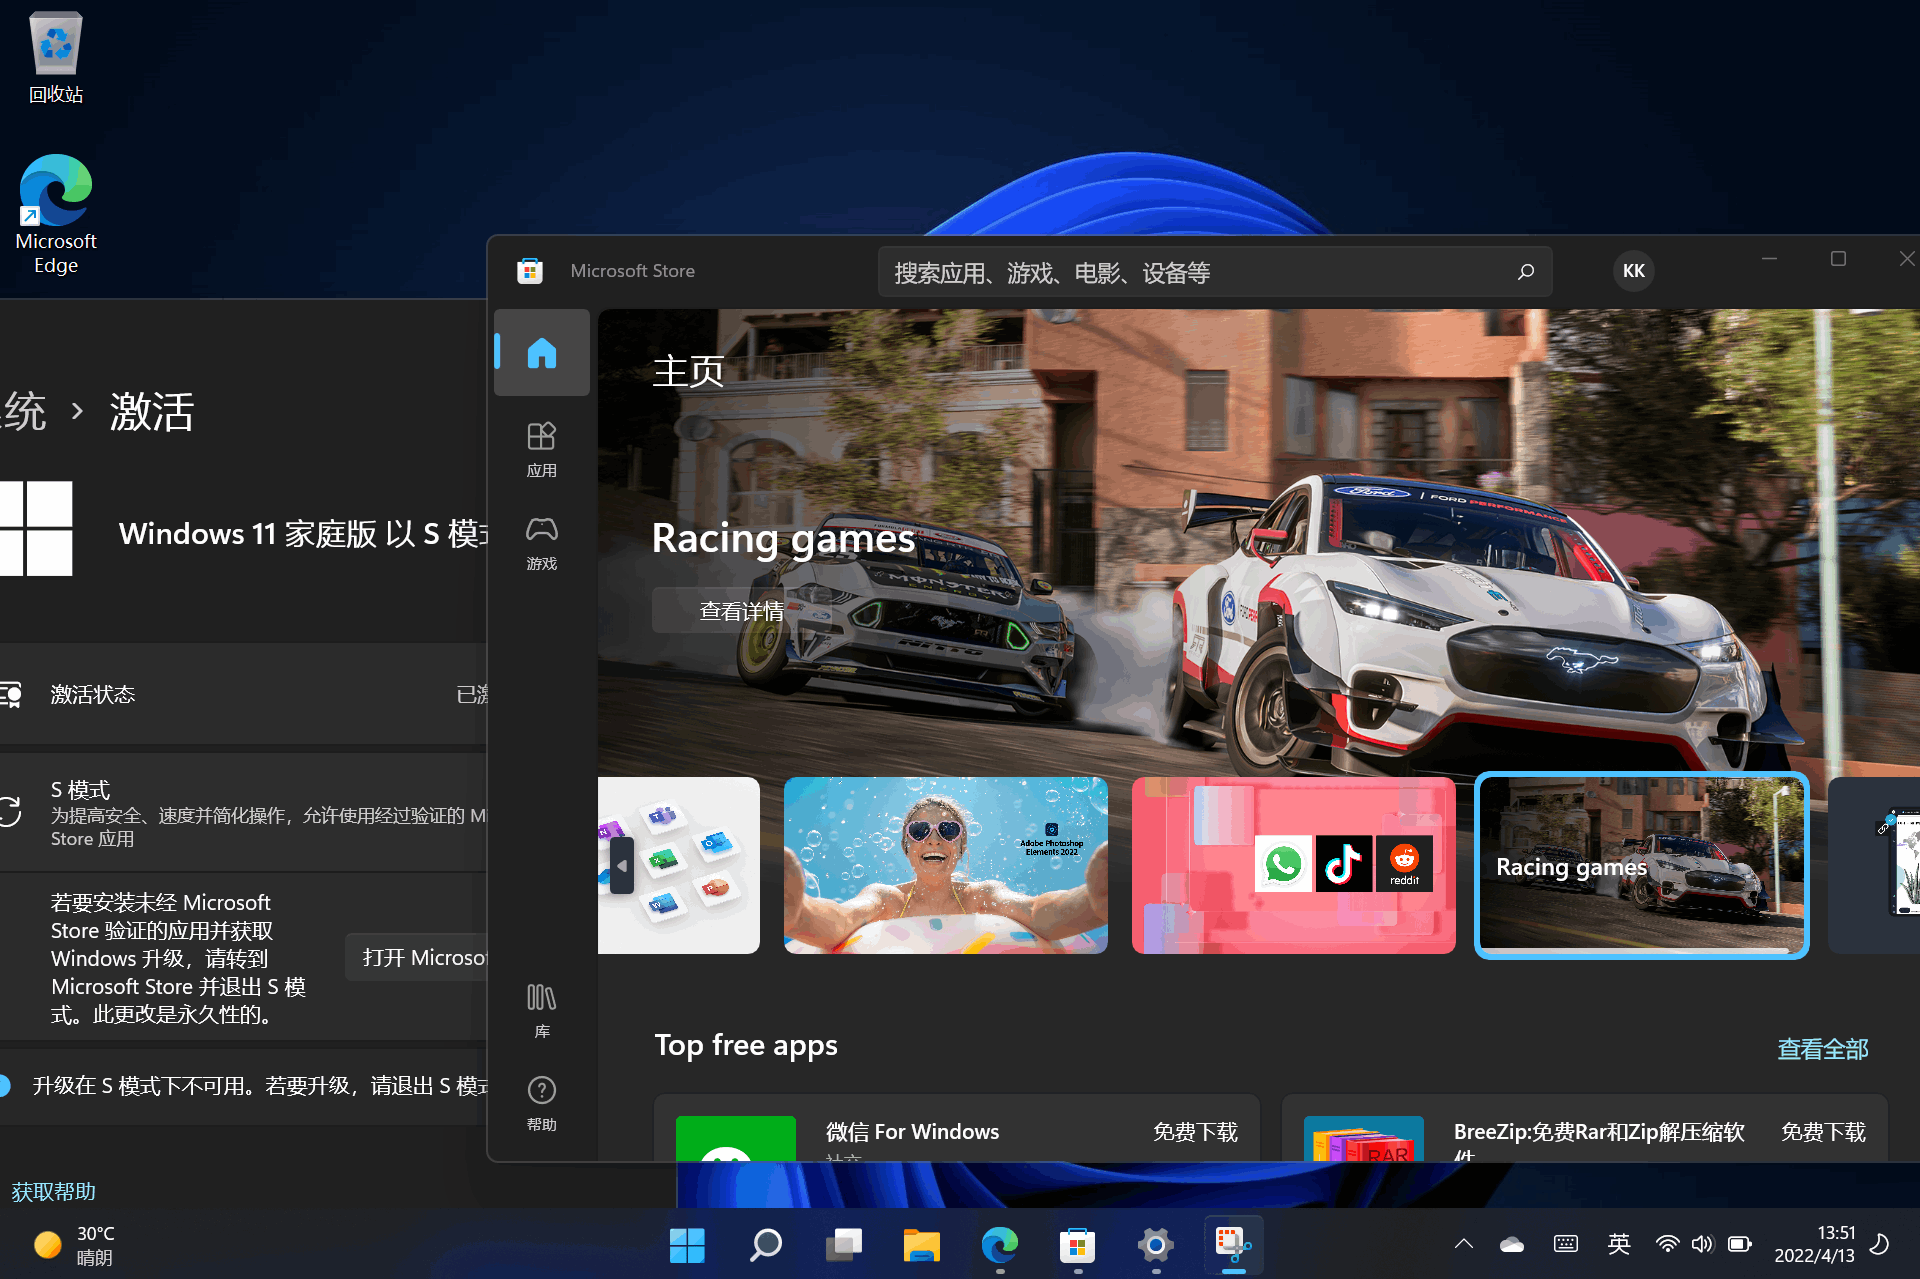Expand S 模式 row in Settings window

coord(243,813)
